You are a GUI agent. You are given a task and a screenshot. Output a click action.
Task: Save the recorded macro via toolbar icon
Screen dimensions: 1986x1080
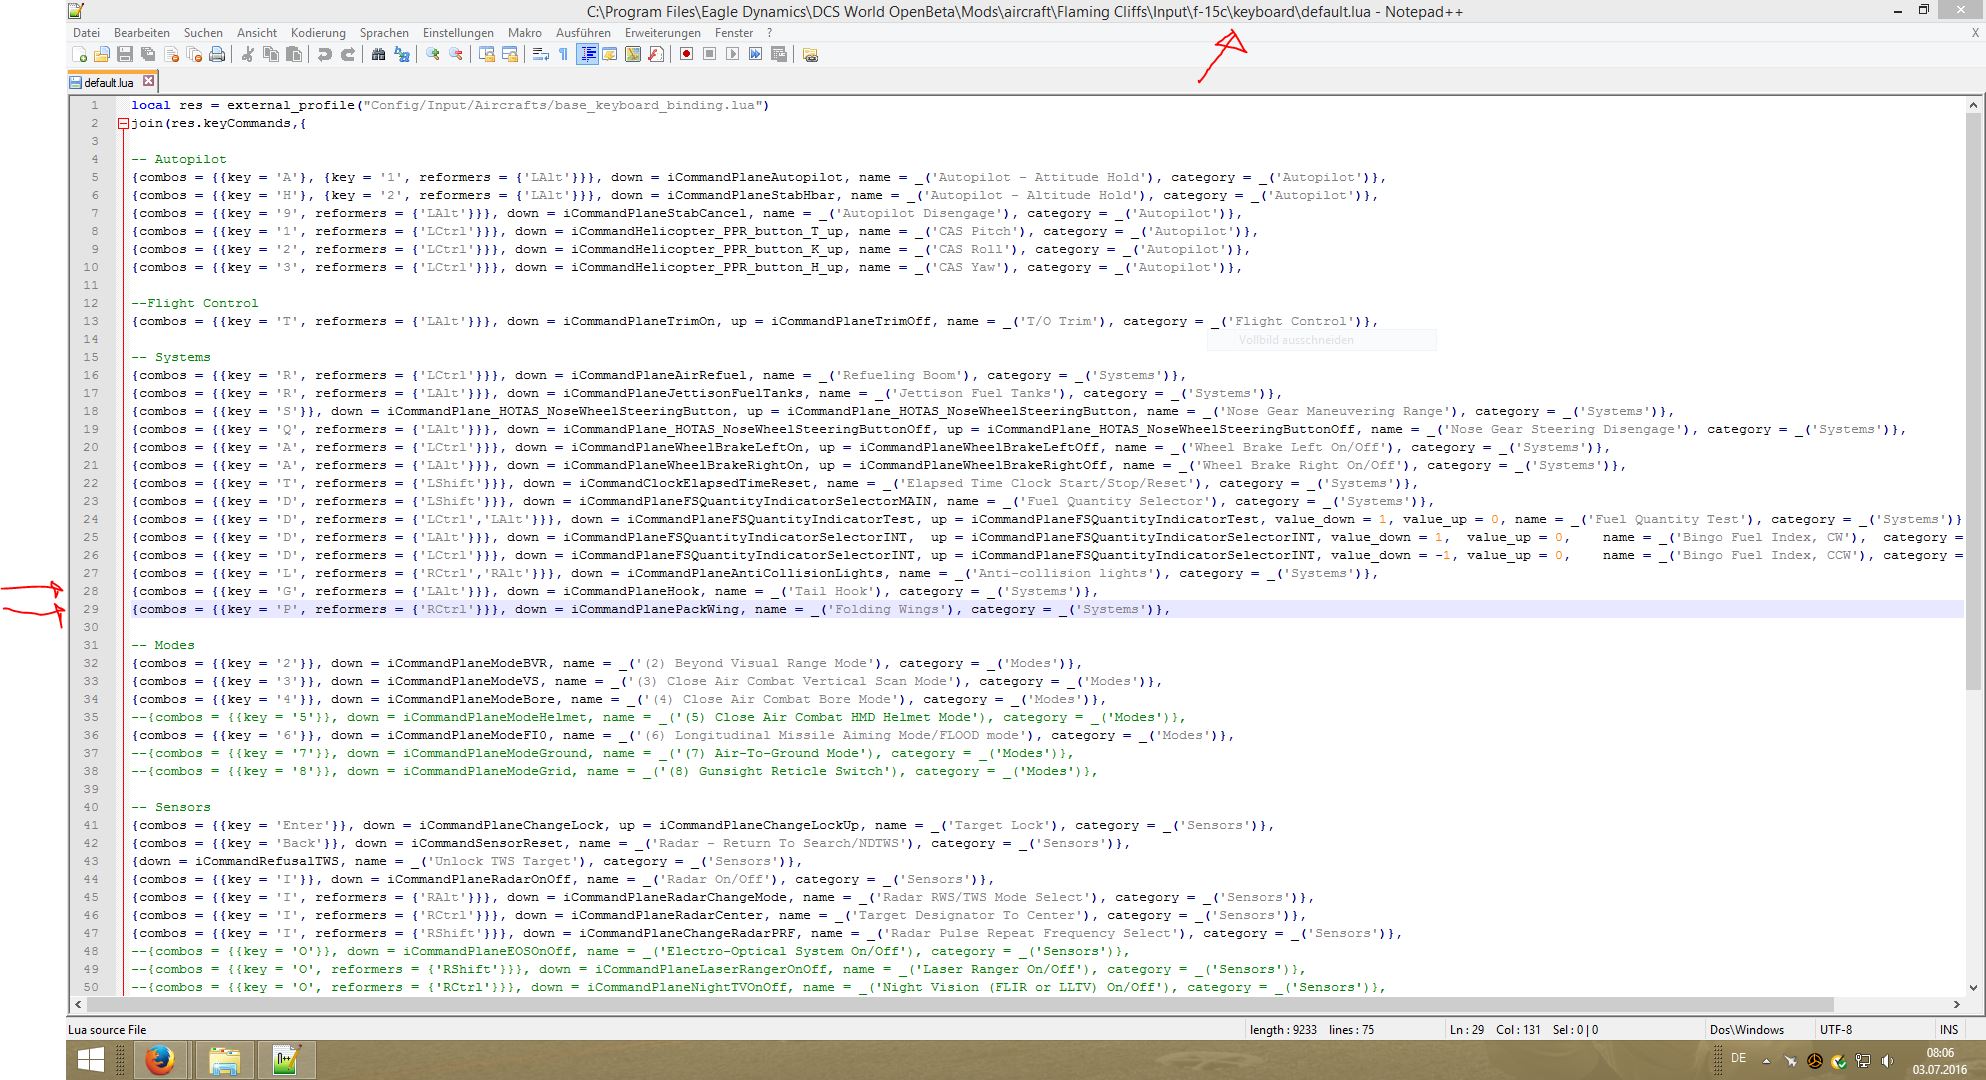[779, 55]
